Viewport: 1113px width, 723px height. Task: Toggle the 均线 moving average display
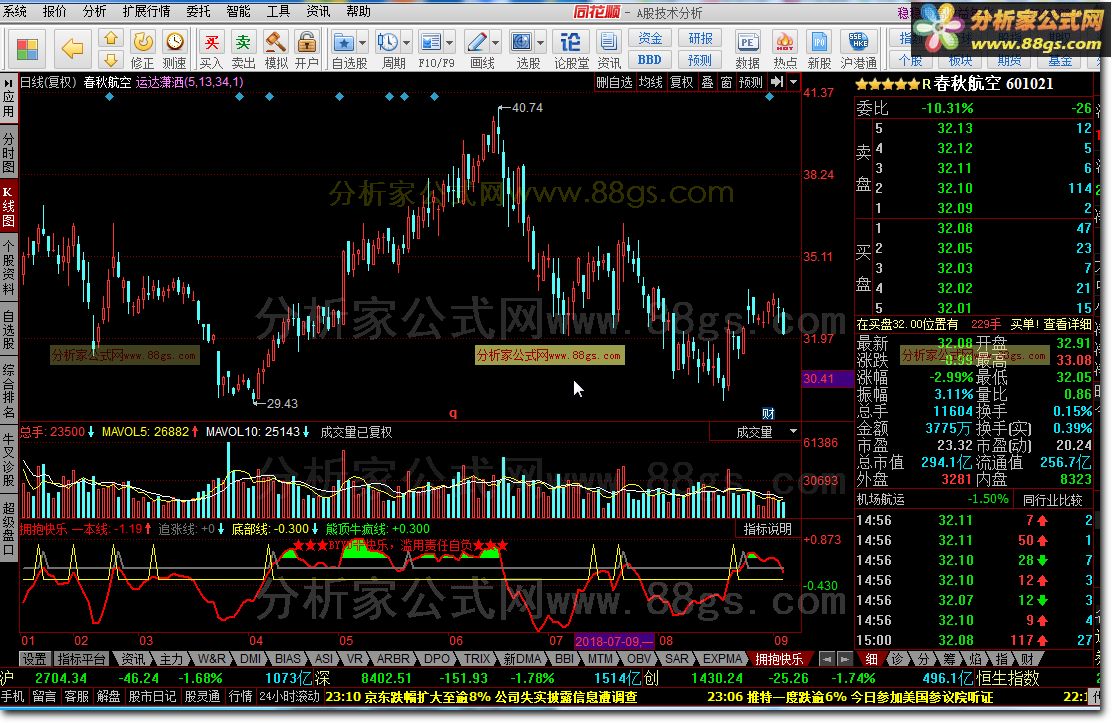pos(650,82)
